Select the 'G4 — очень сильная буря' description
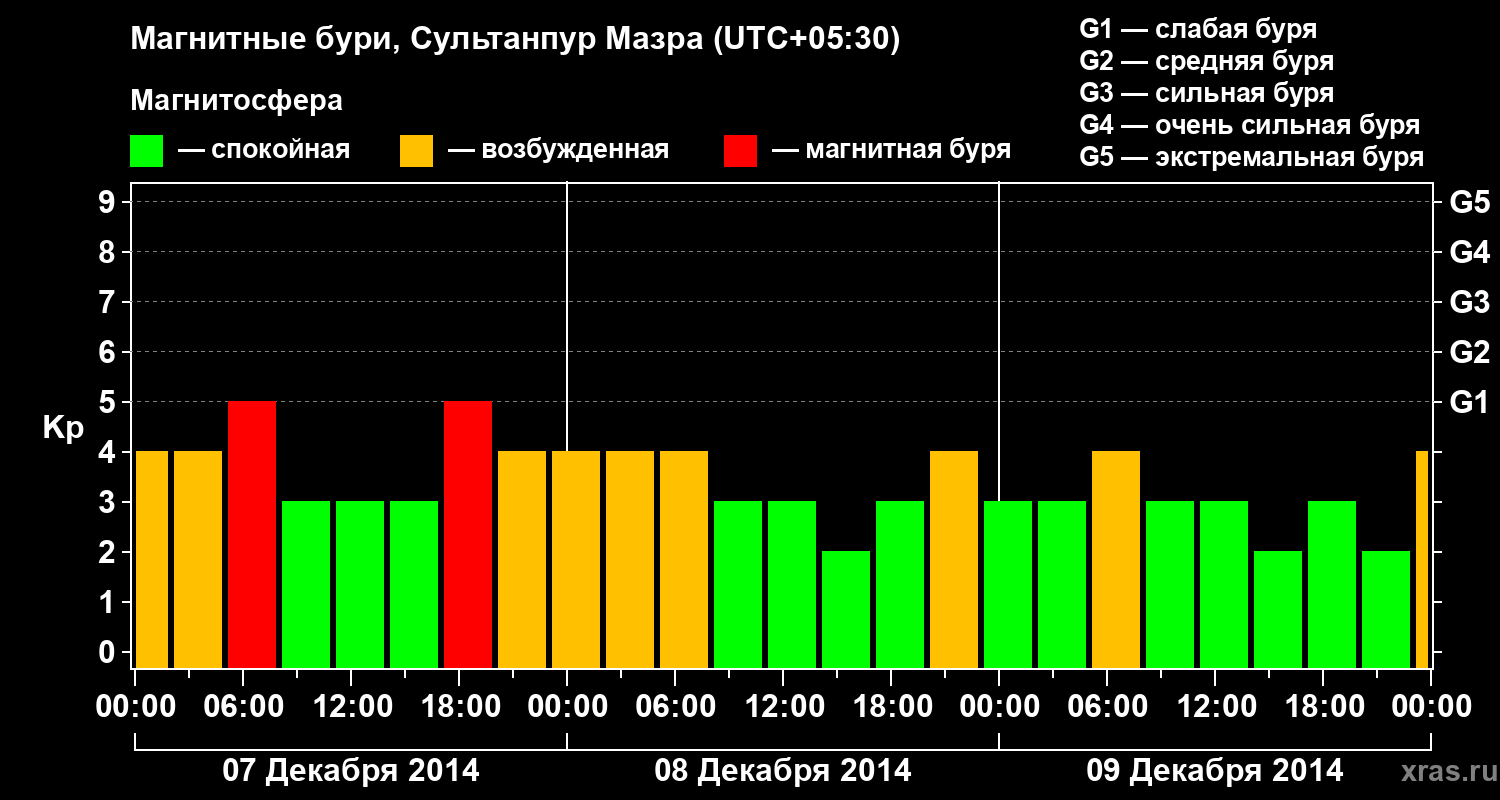1500x800 pixels. [1249, 125]
